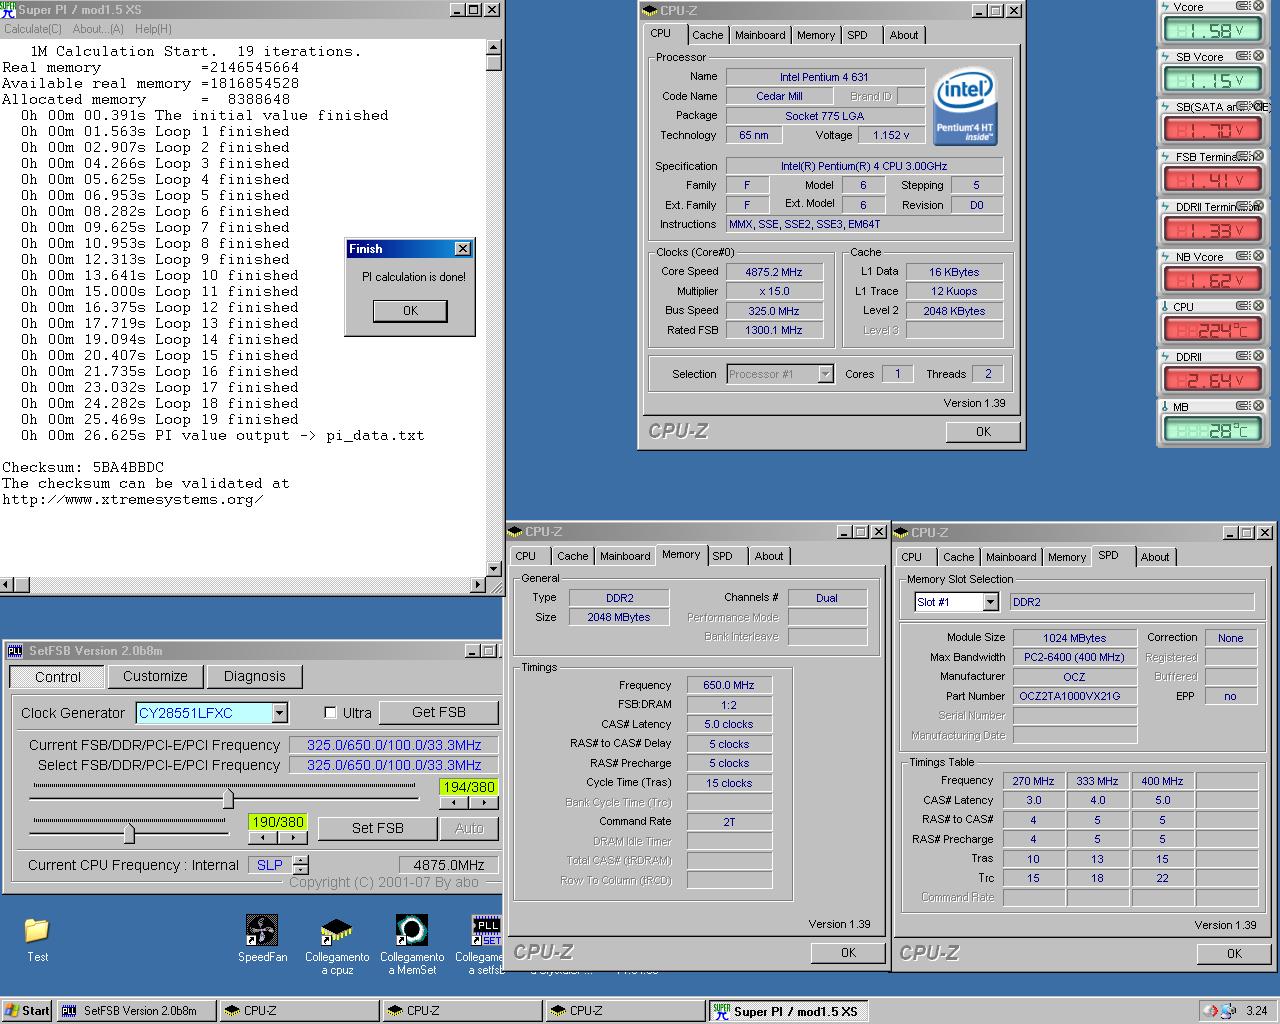Click the Super PI horizontal scrollbar left arrow
This screenshot has width=1280, height=1024.
(8, 584)
